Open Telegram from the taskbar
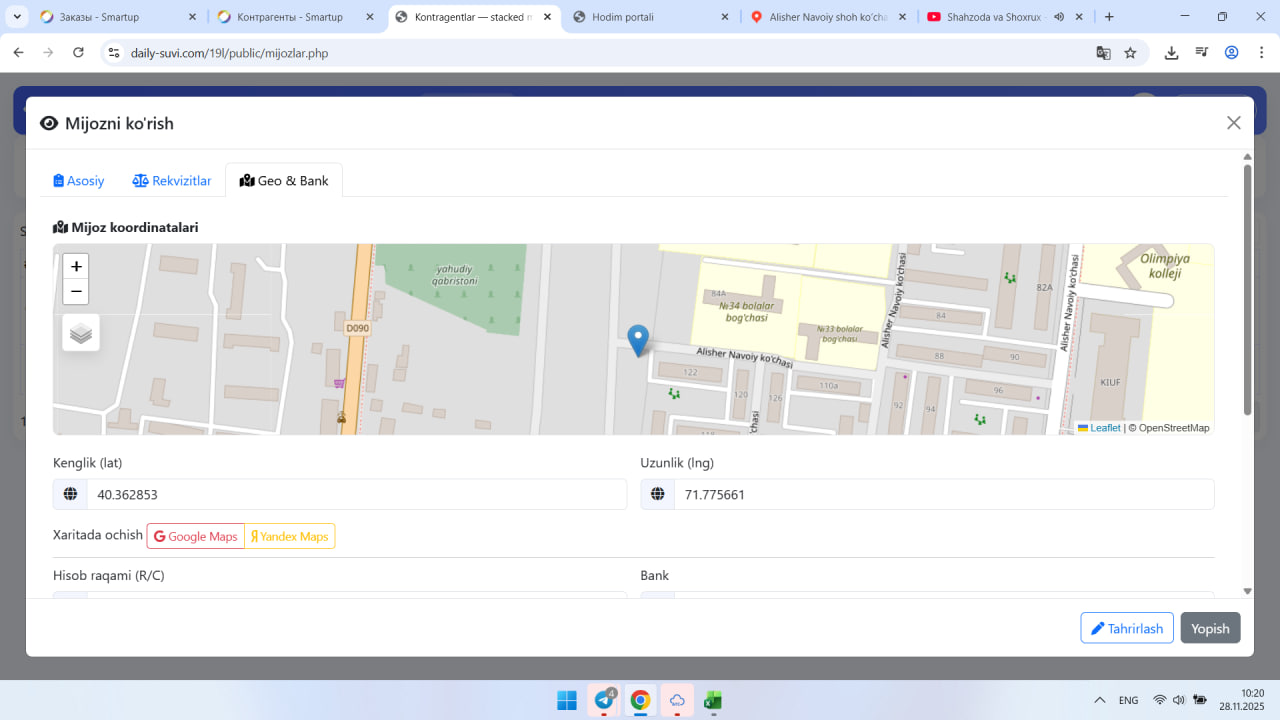 coord(604,700)
